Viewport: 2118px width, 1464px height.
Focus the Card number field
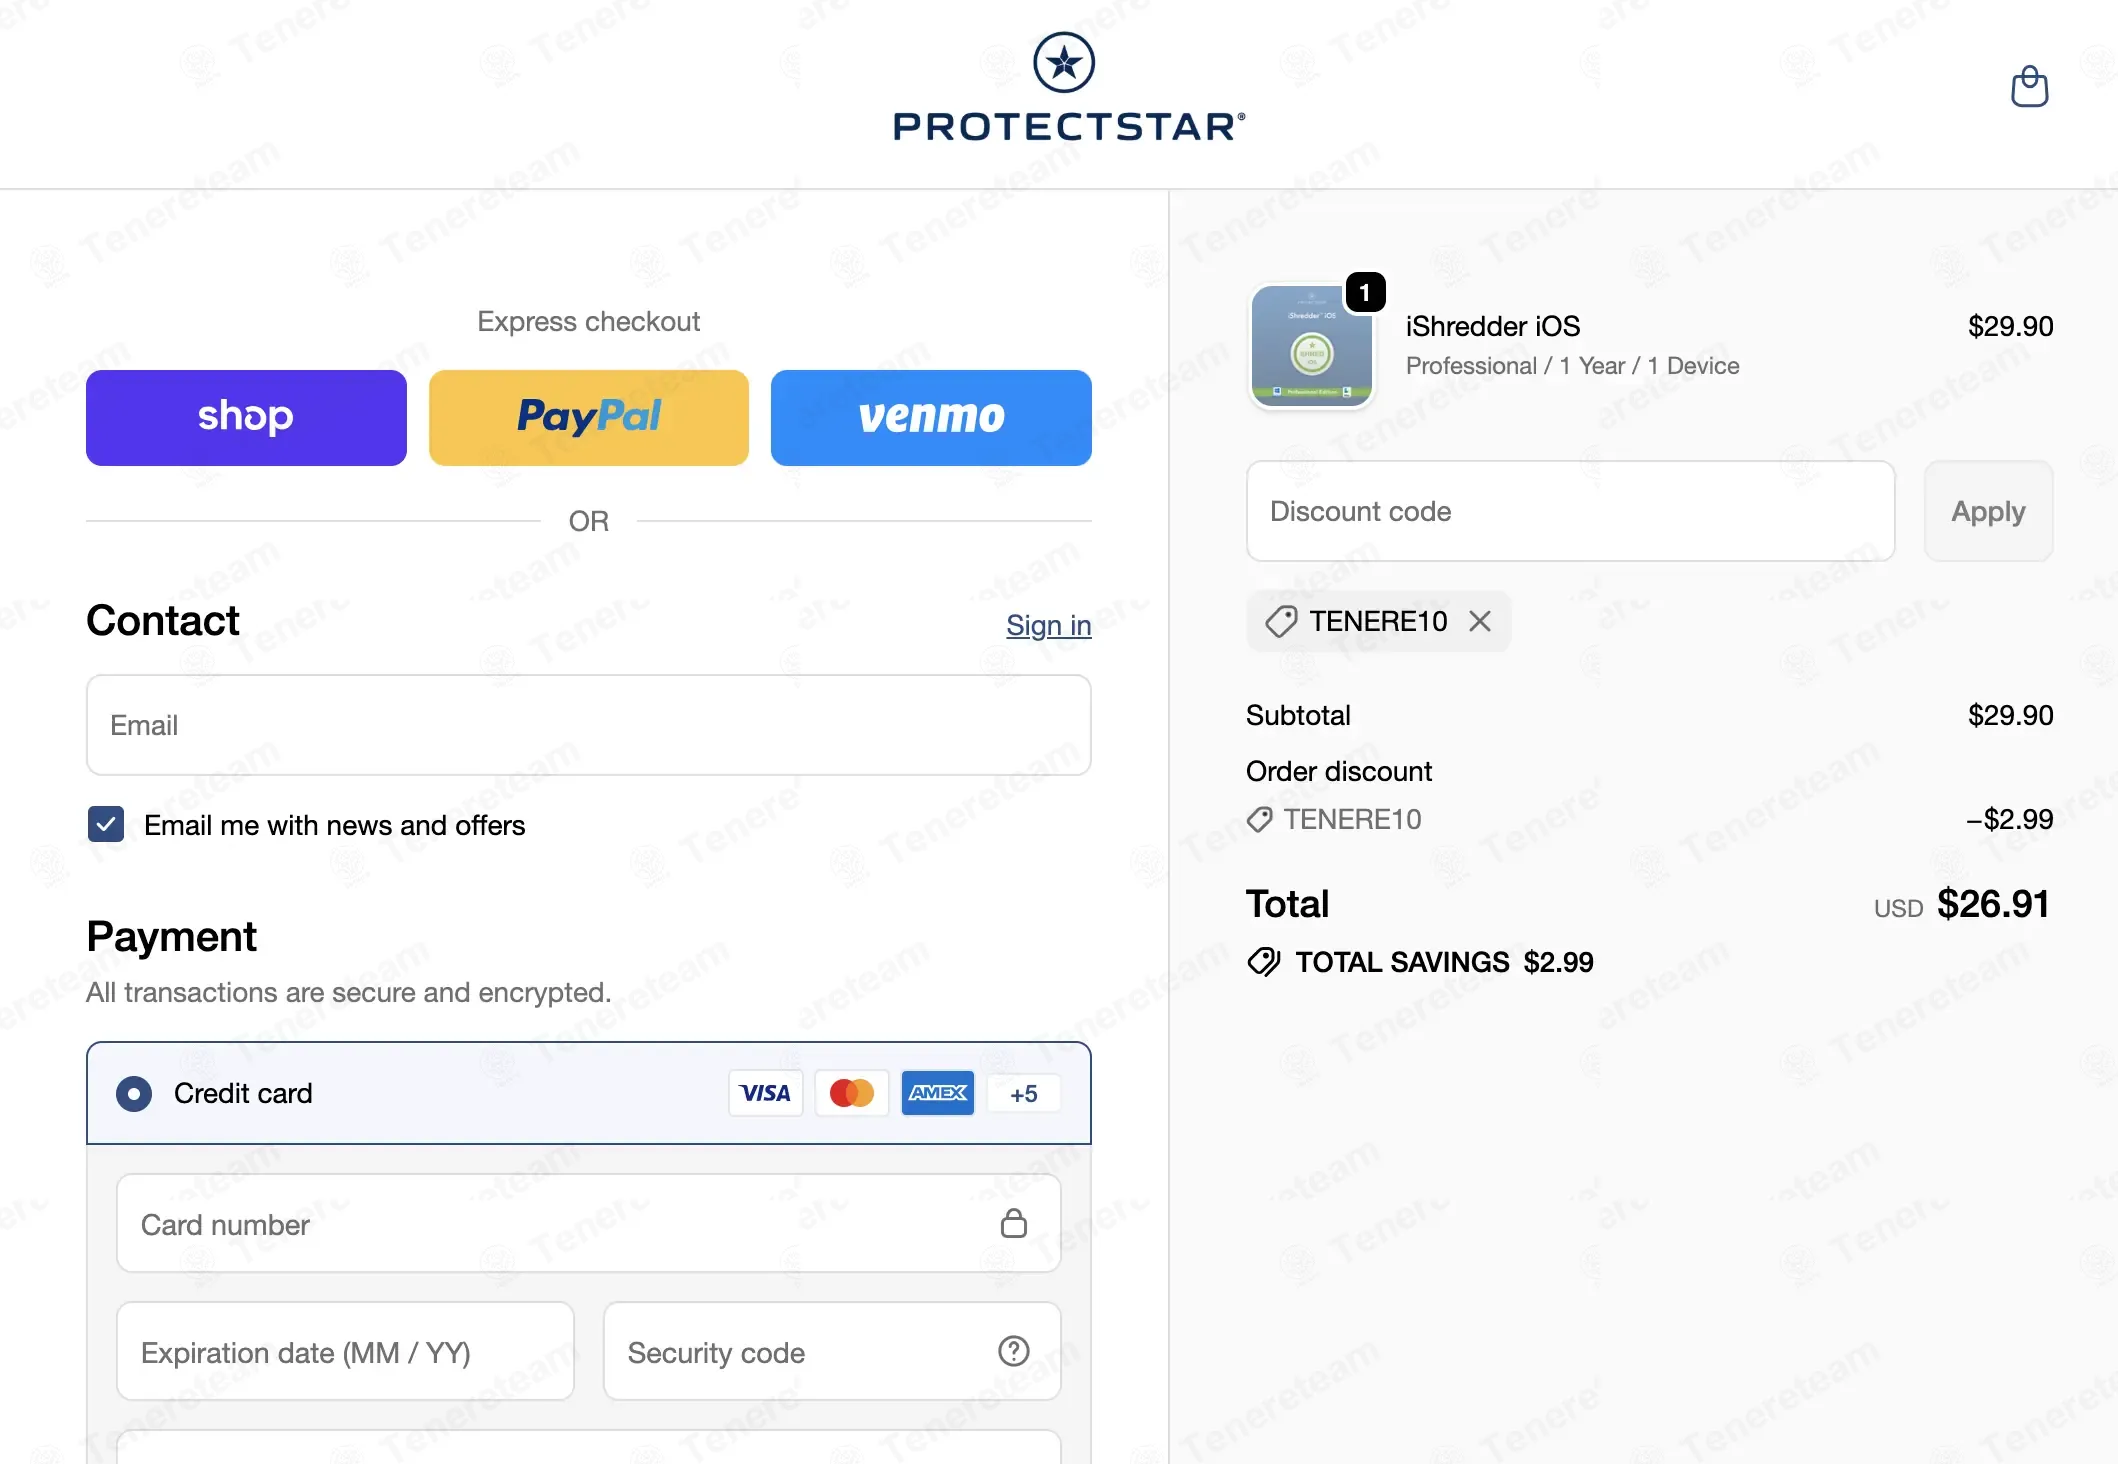[589, 1223]
